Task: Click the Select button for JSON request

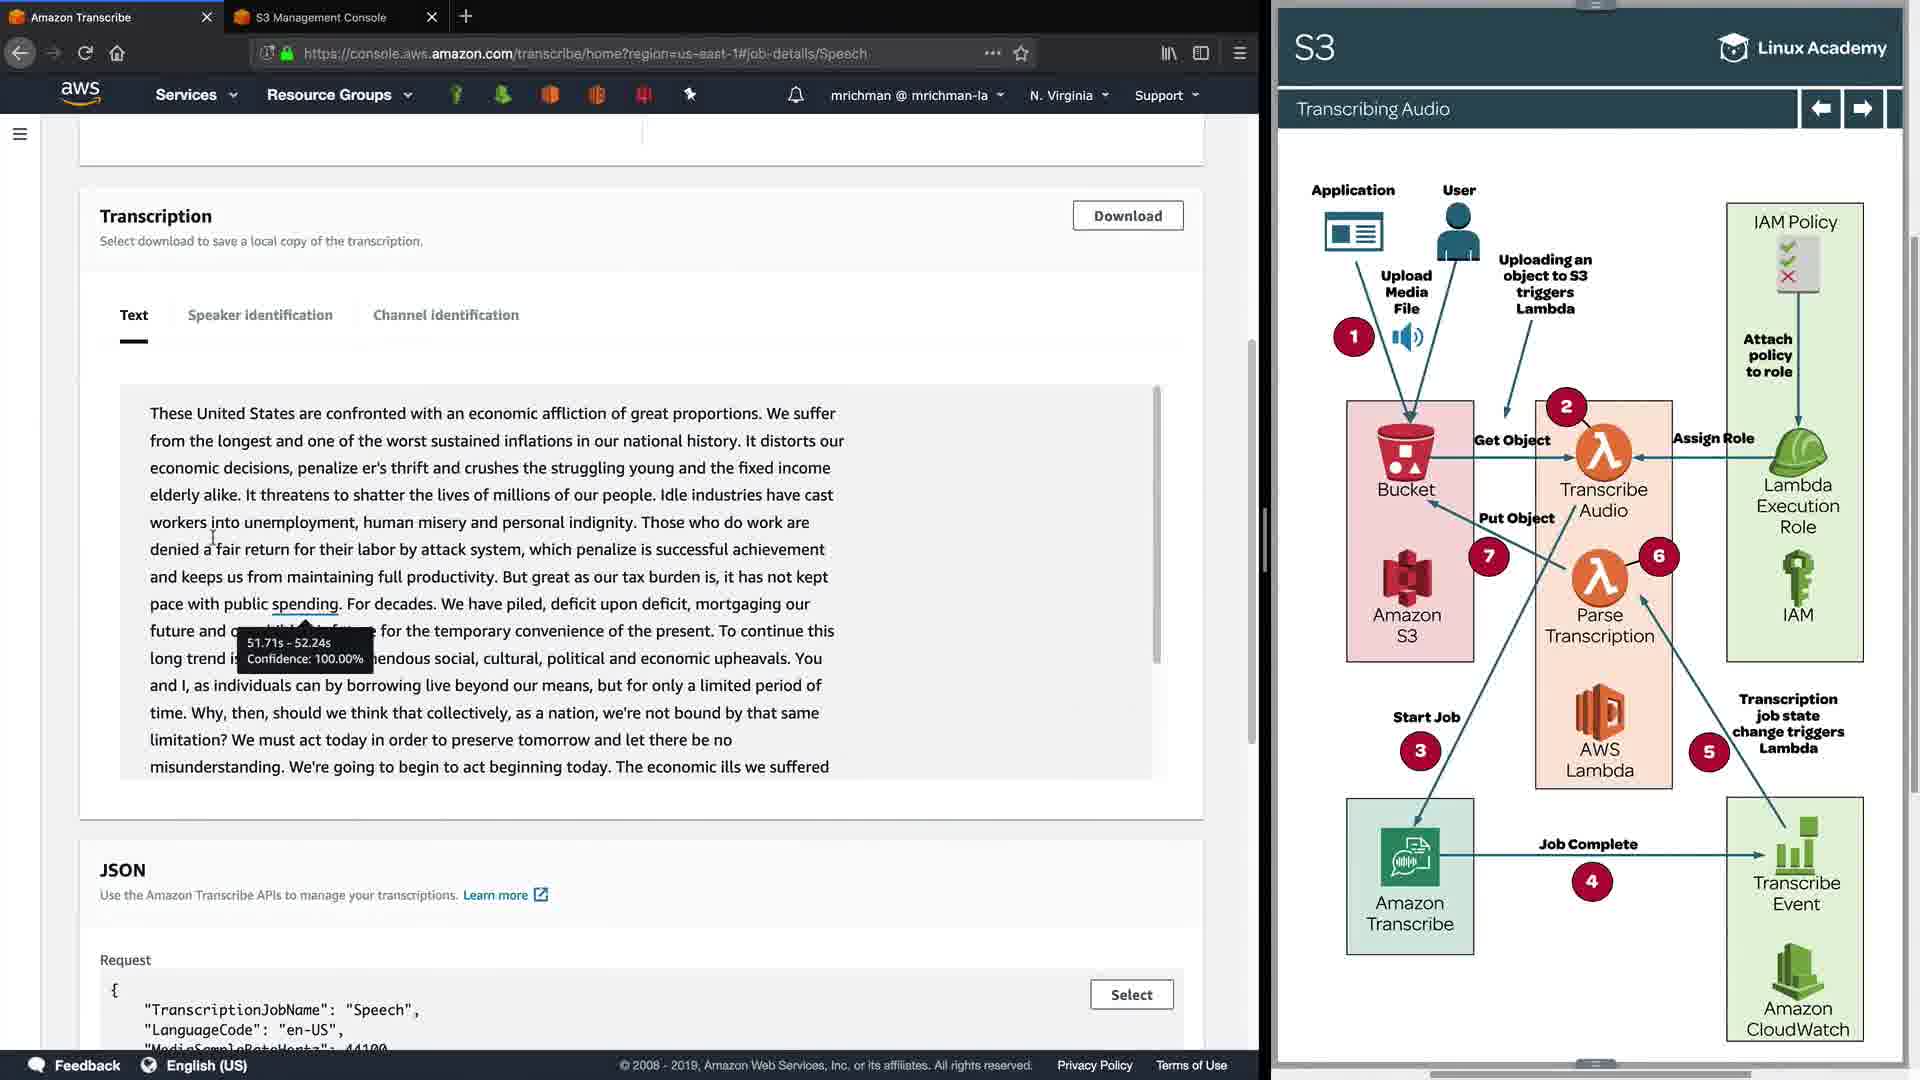Action: pos(1131,995)
